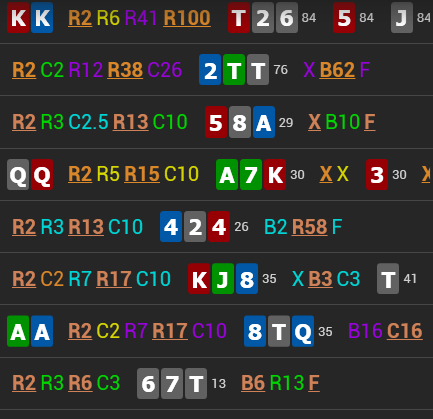Click the red K card on KJ8 flop
The image size is (433, 419).
pos(199,279)
